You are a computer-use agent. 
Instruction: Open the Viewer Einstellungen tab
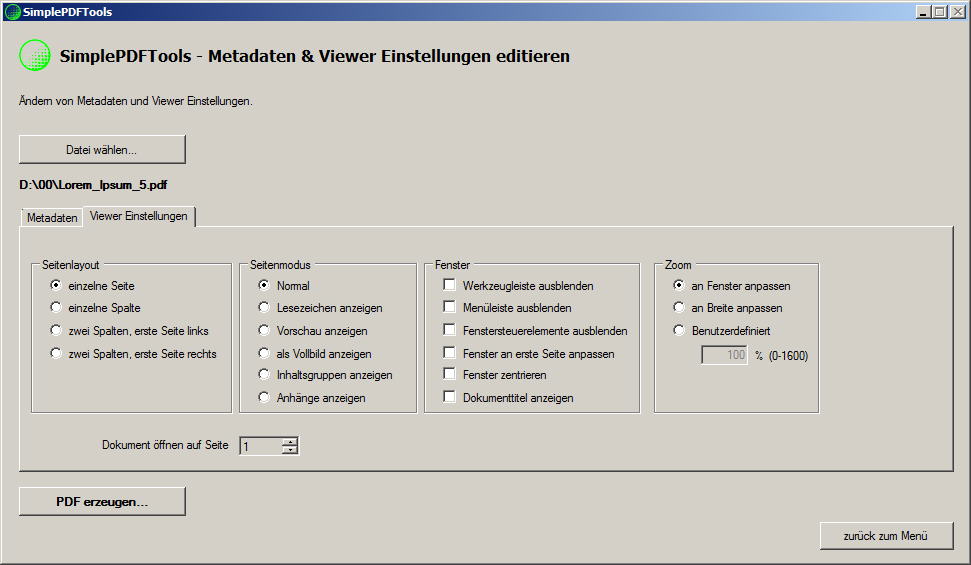pos(139,216)
